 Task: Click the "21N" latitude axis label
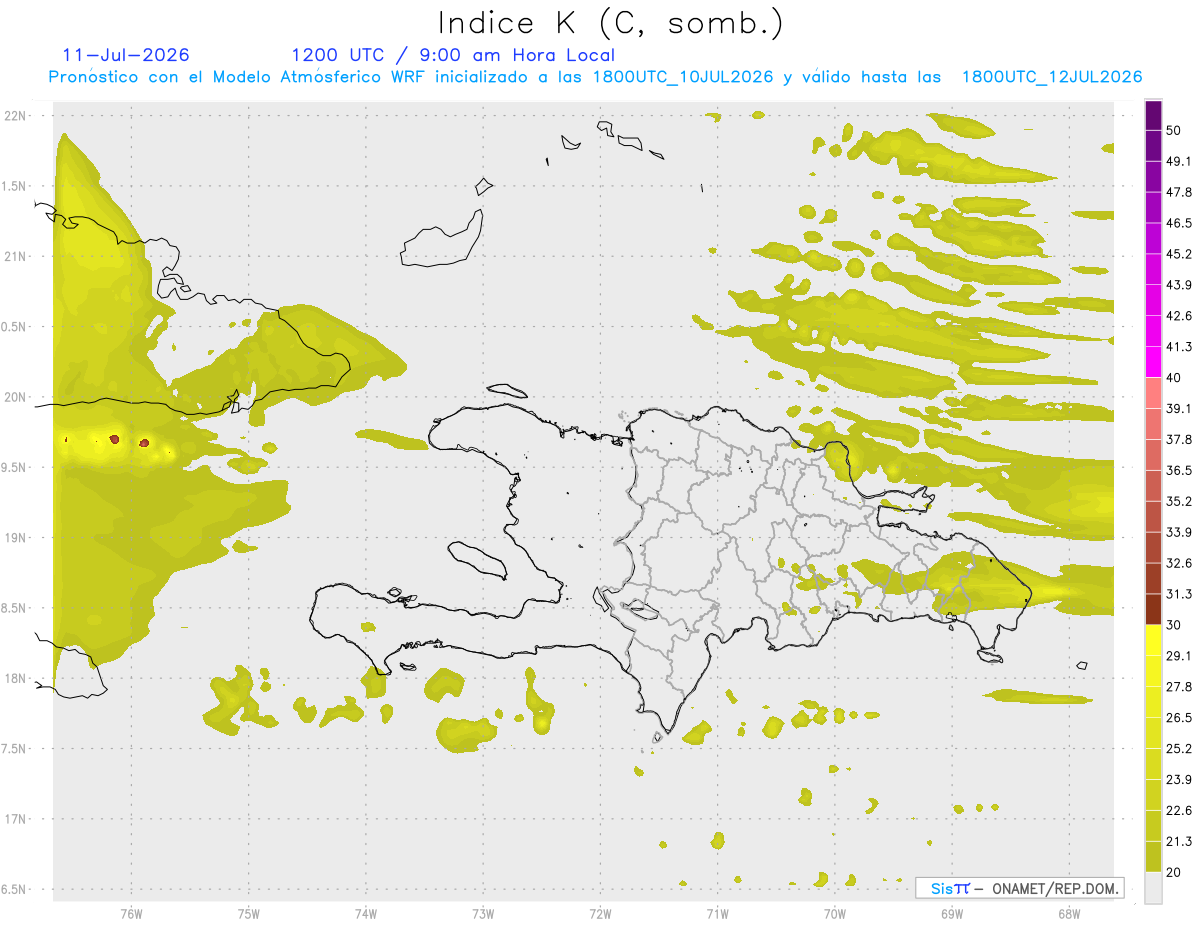[17, 257]
